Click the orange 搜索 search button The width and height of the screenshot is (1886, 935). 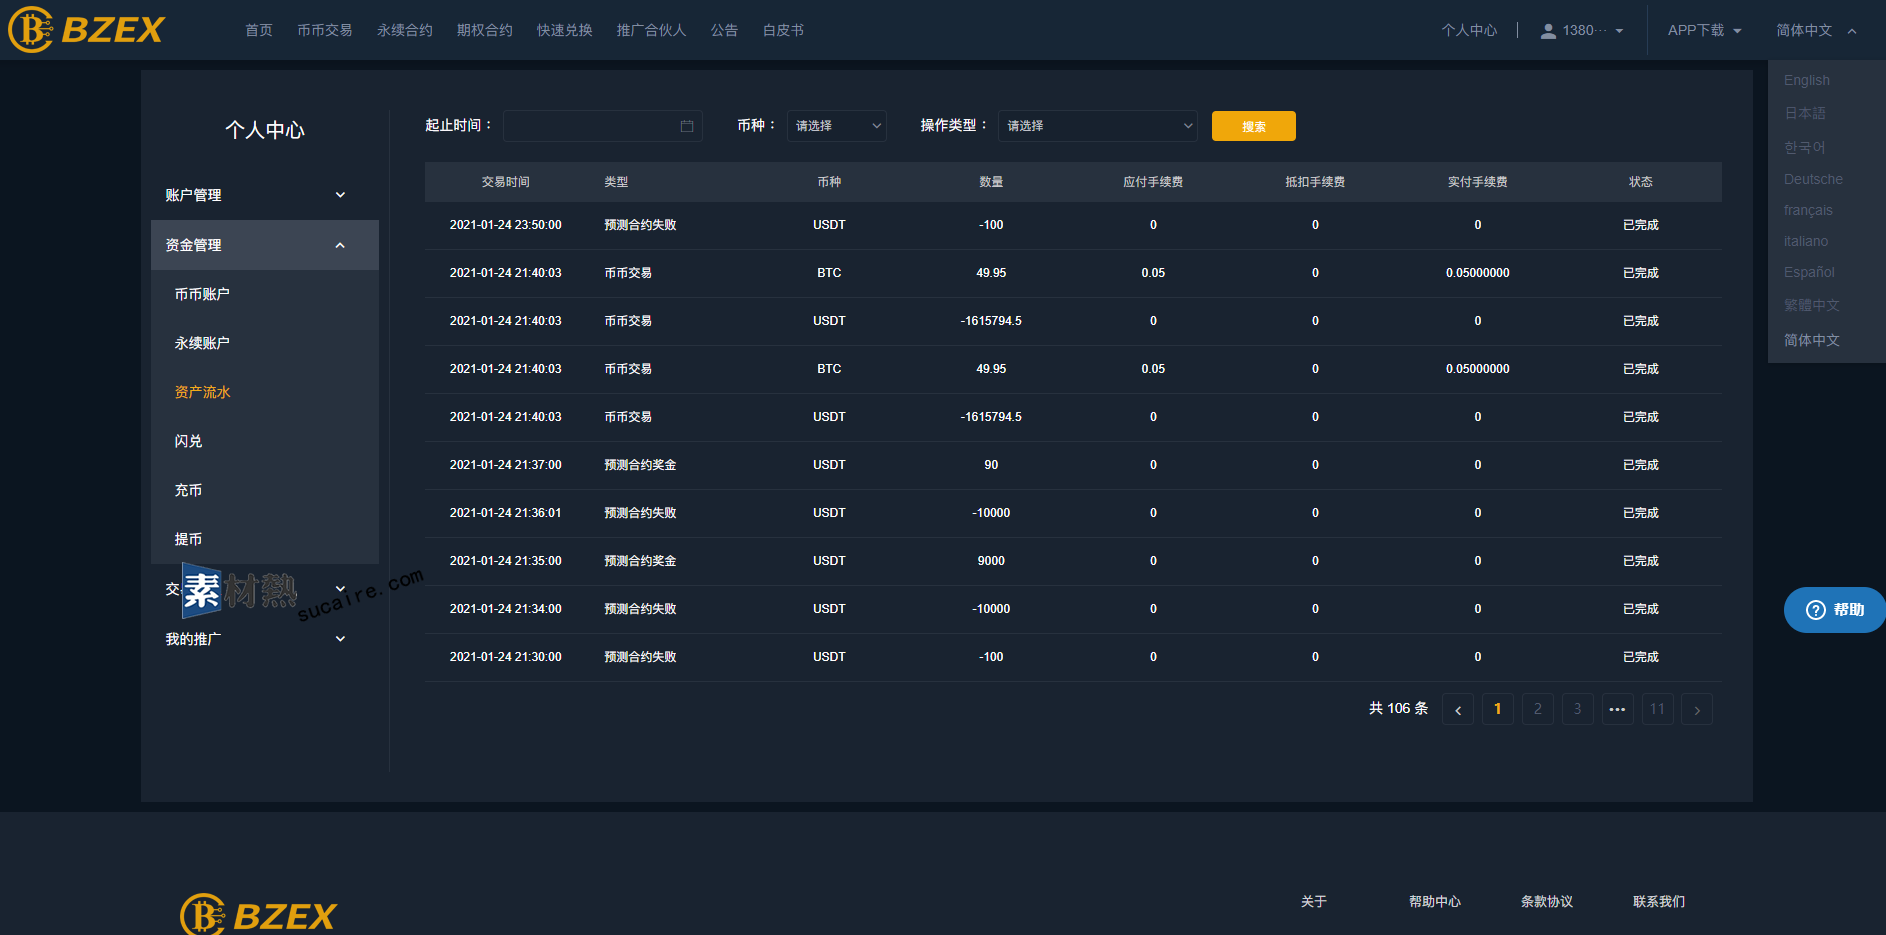[1253, 126]
